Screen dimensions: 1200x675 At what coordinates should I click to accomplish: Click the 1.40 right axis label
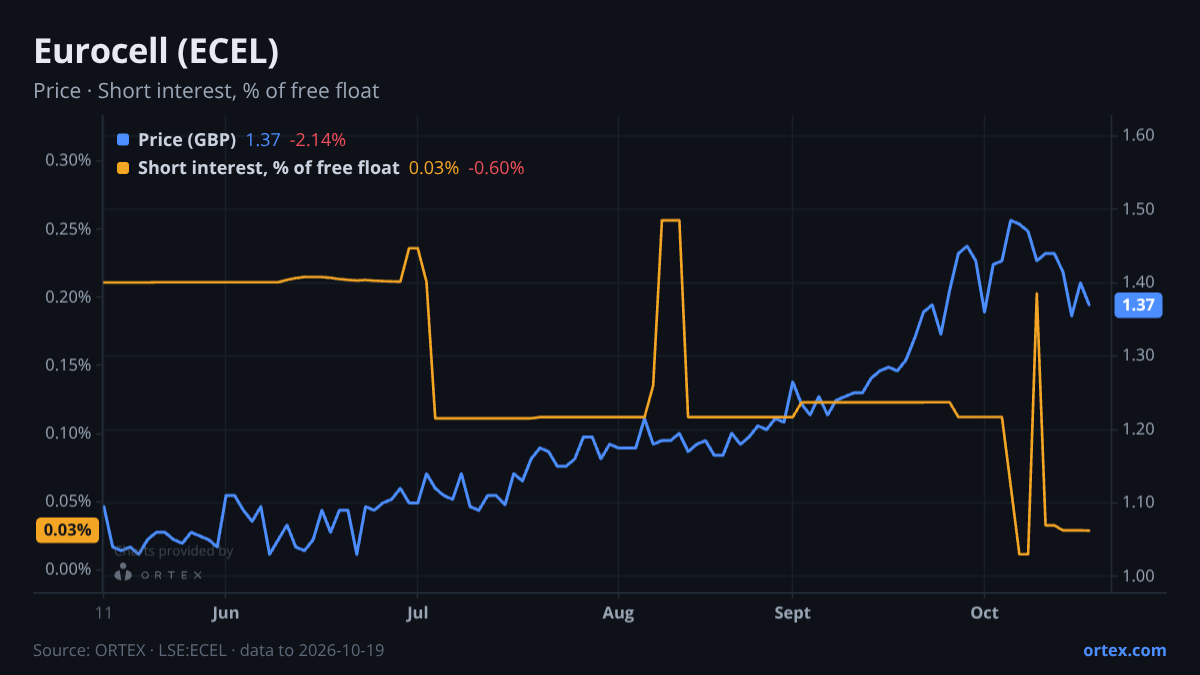point(1139,282)
